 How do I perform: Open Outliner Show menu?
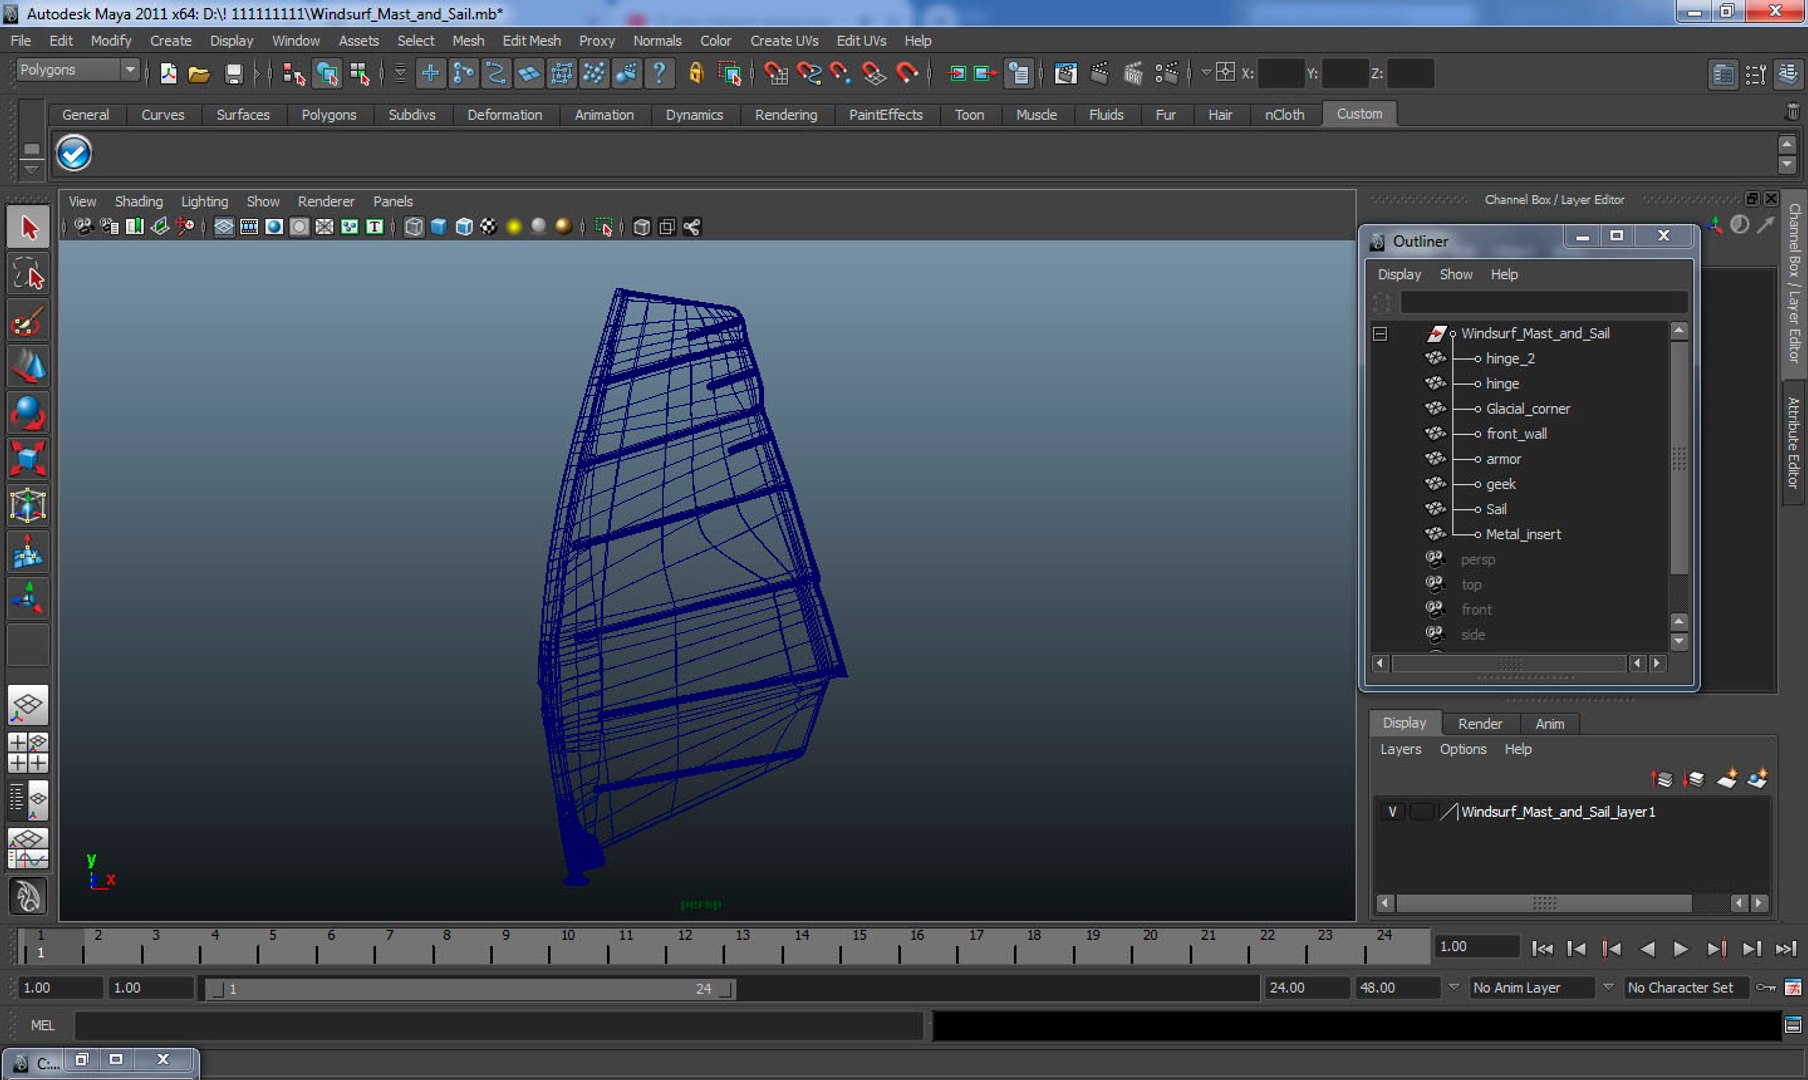1455,274
